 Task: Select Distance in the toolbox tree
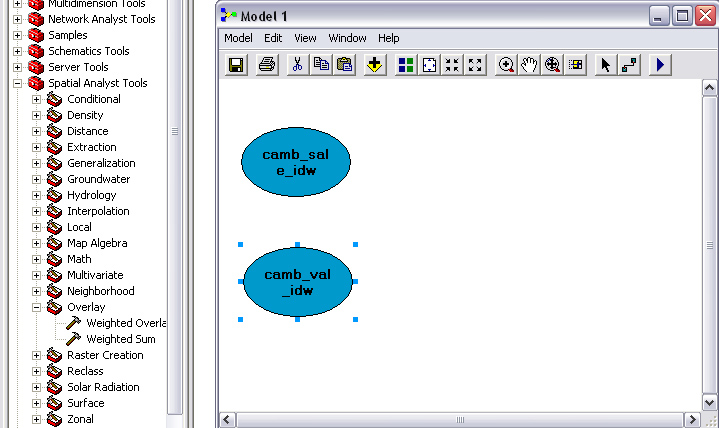[88, 131]
